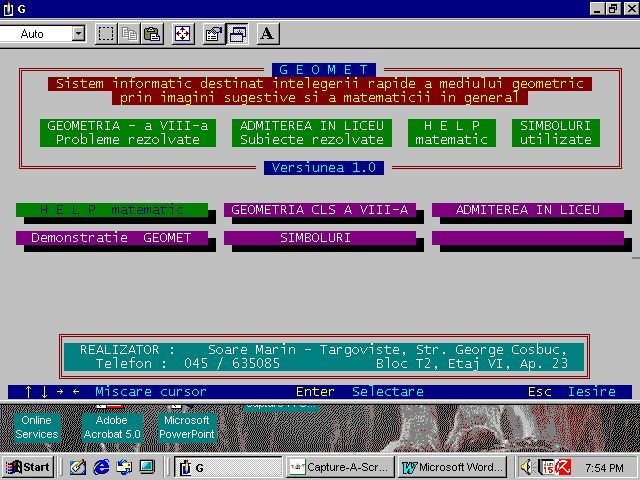Screen dimensions: 640x480
Task: Toggle Full screen toolbar icon
Action: coord(182,34)
